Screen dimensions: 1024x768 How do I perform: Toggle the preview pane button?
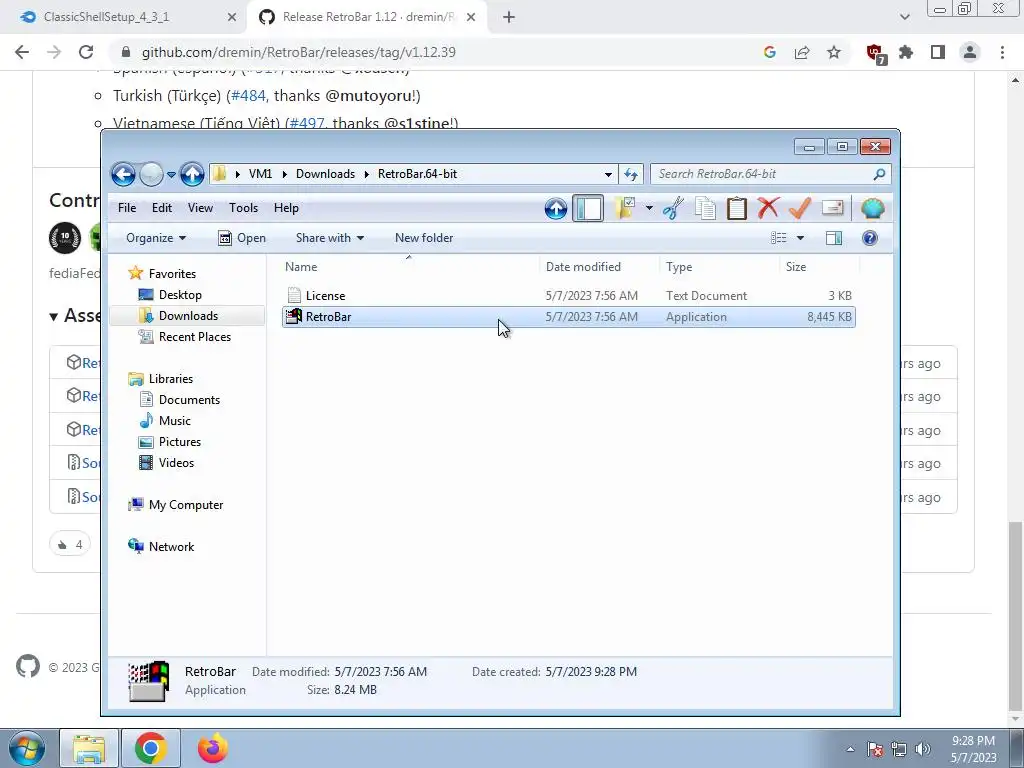(x=834, y=238)
